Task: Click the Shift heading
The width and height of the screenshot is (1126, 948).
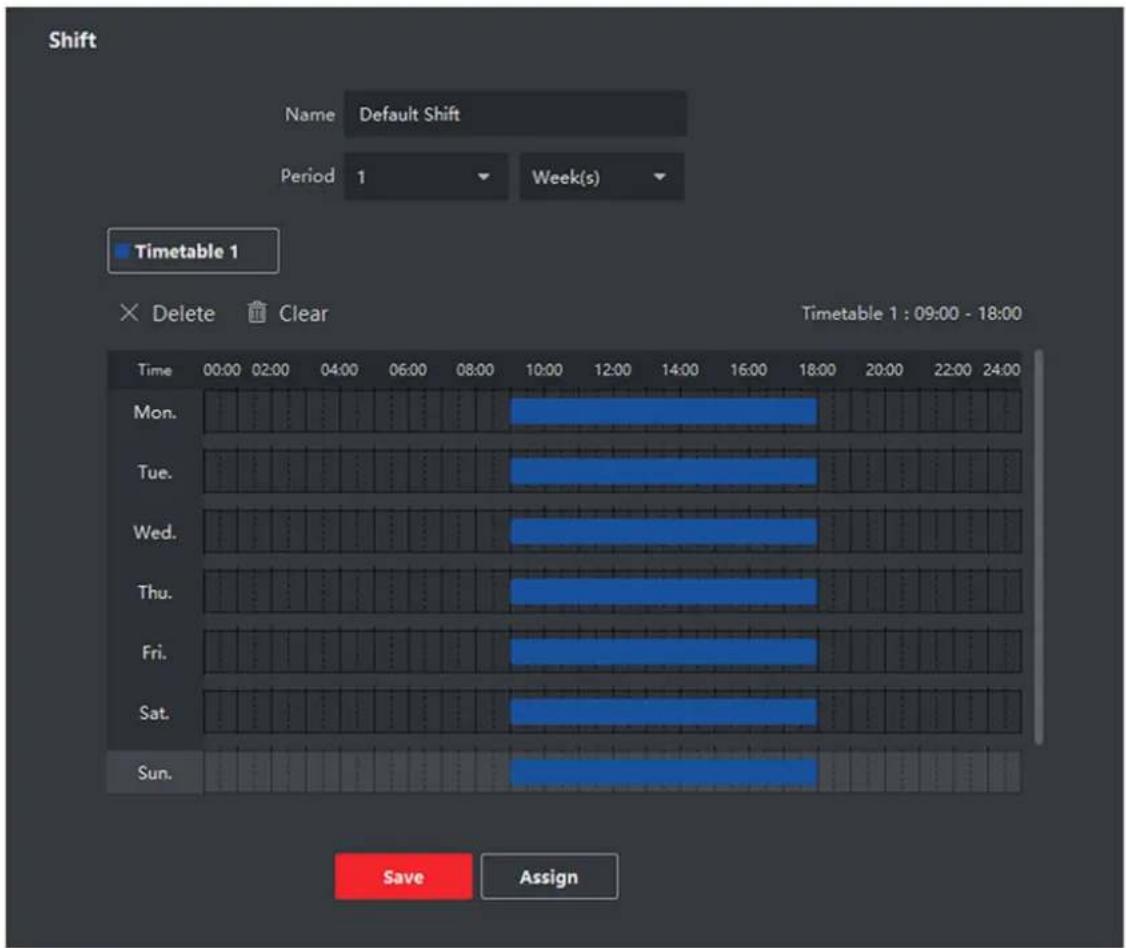Action: [73, 40]
